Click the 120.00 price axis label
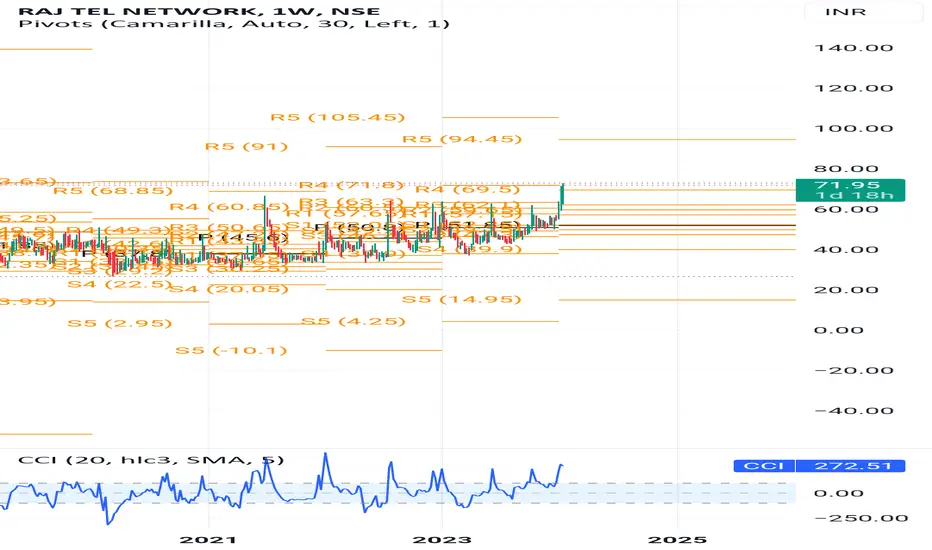This screenshot has height=550, width=932. [x=854, y=89]
